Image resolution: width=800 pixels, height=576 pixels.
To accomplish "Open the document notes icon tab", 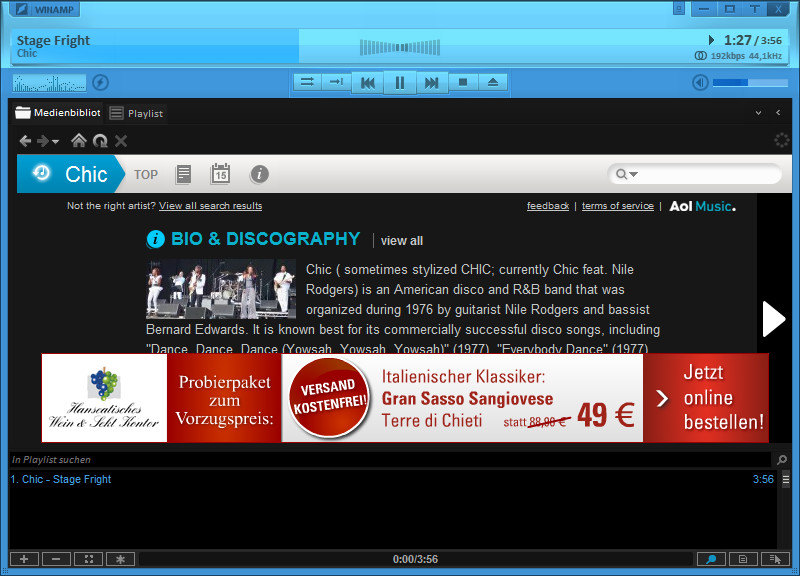I will click(x=183, y=174).
